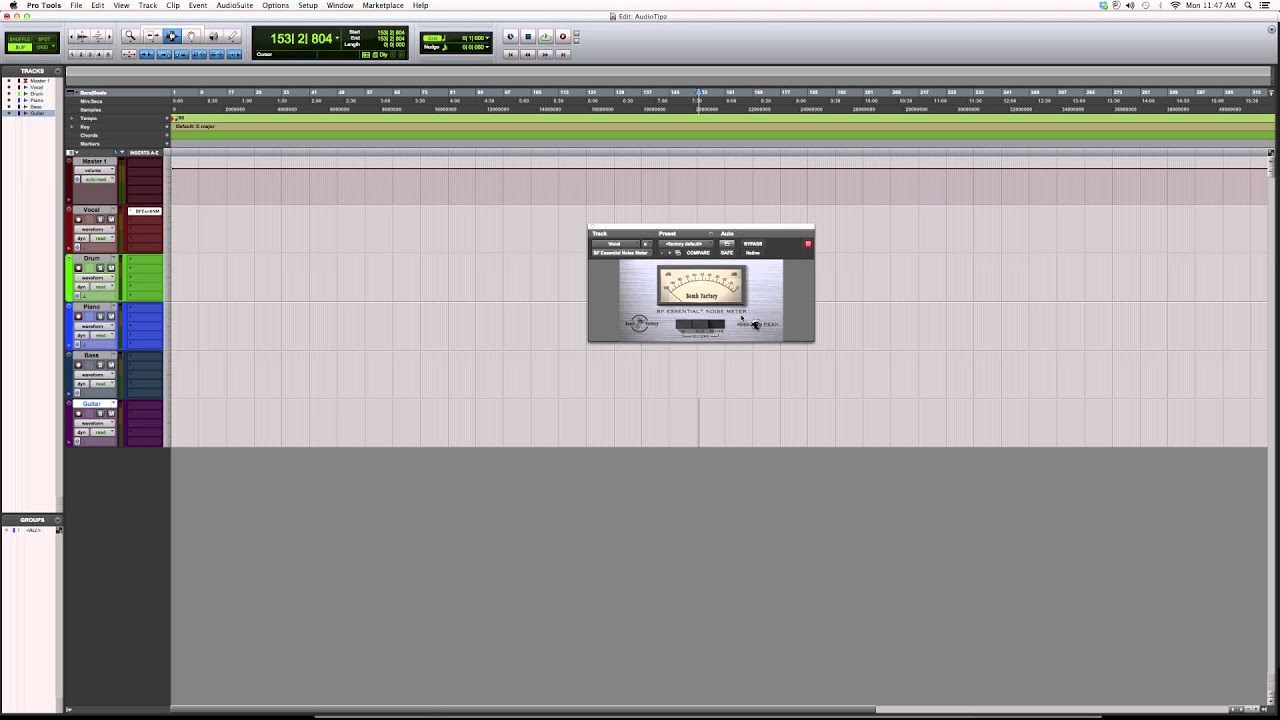Open Drum track automation mode read selector

click(103, 287)
